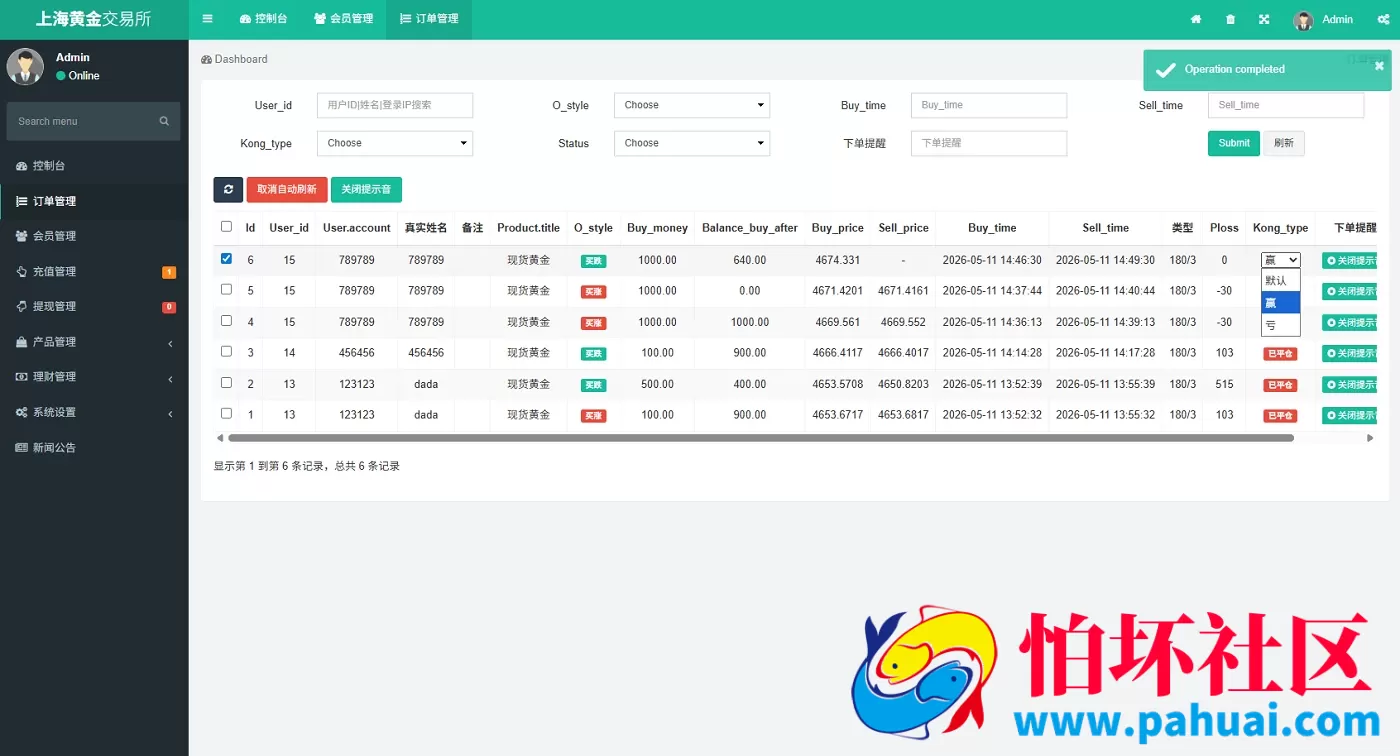Open 充值管理 in sidebar
Screen dimensions: 1400x756
click(x=94, y=271)
